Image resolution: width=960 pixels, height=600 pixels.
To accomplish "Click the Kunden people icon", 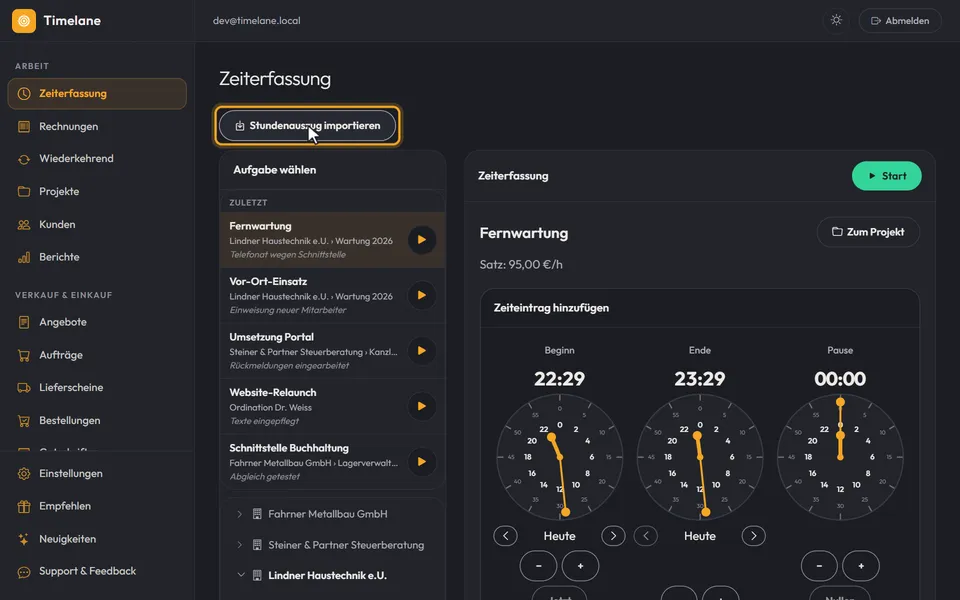I will pyautogui.click(x=24, y=225).
